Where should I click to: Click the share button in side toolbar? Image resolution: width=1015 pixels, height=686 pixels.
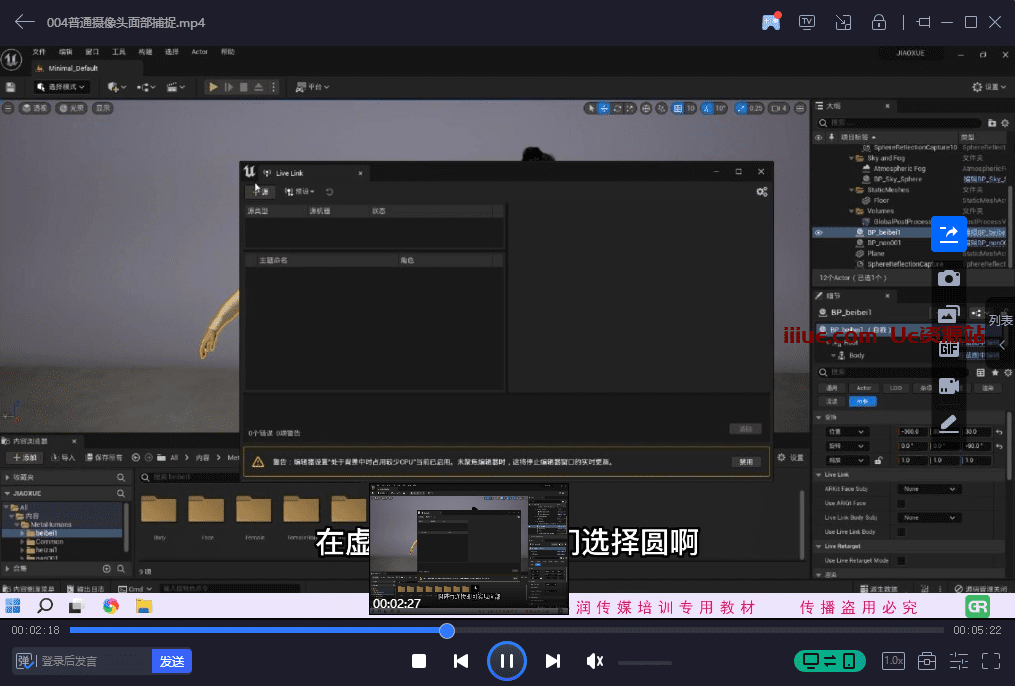click(x=948, y=234)
